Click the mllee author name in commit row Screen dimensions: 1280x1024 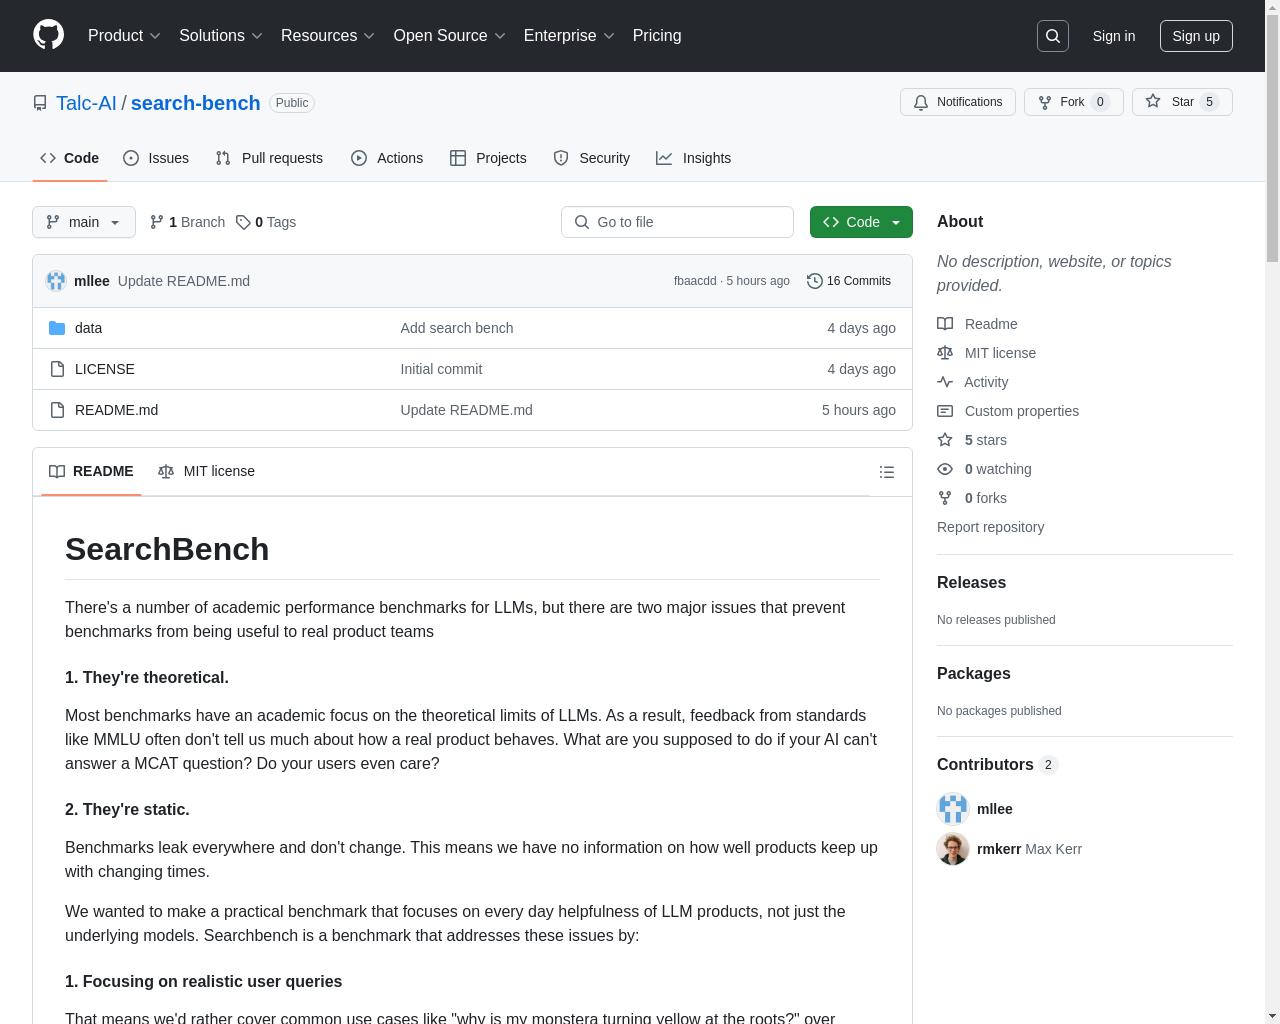click(92, 281)
